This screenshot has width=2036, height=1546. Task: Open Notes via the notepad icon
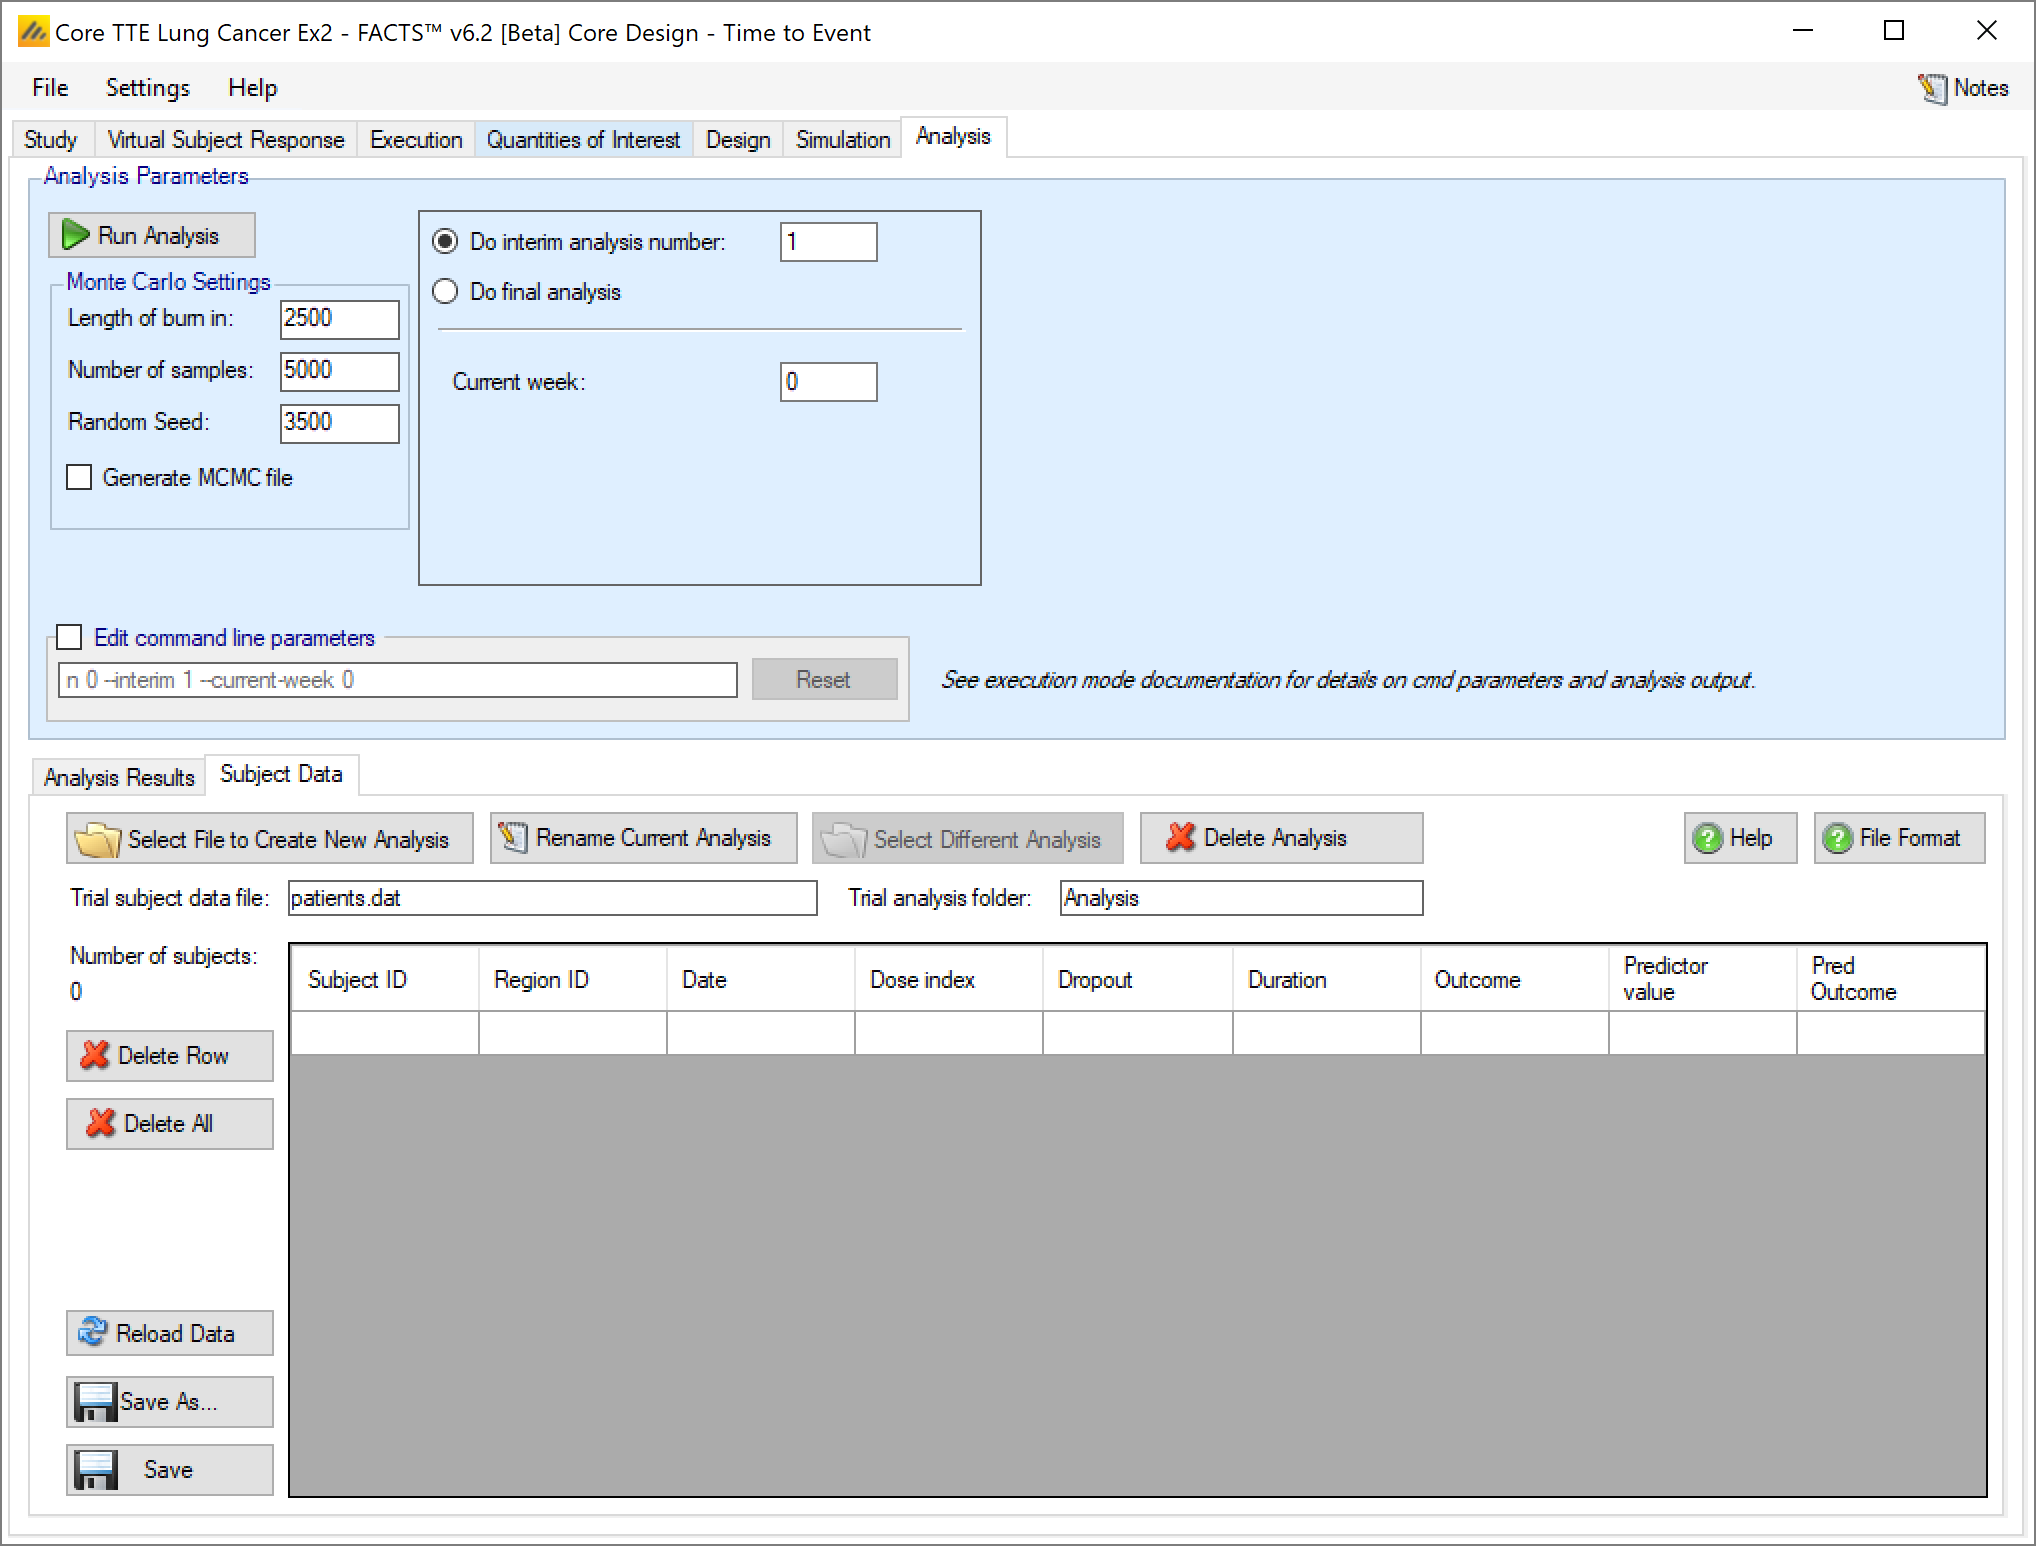(1932, 88)
